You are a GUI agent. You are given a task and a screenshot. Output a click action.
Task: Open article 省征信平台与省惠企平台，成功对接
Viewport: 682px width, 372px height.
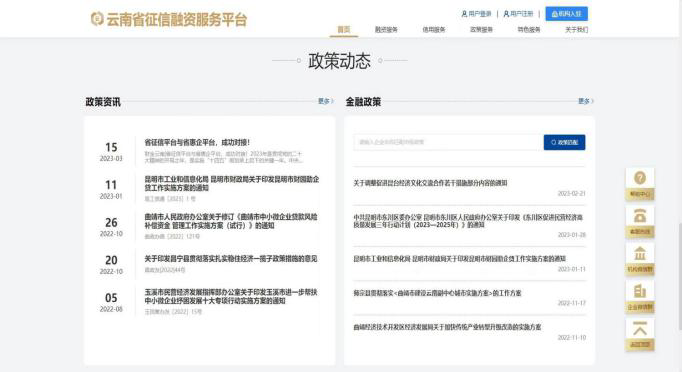point(197,142)
